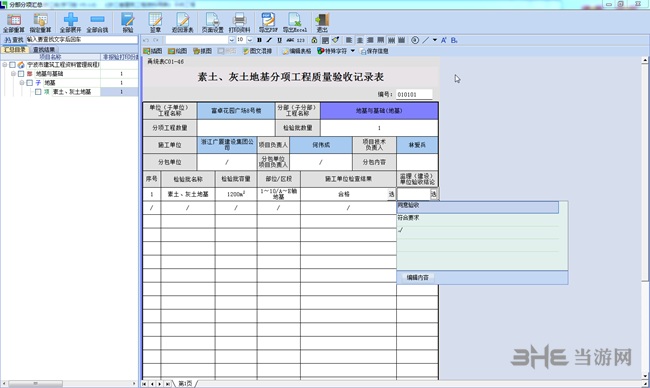650x388 pixels.
Task: Click the undo arrow in formatting bar
Action: click(146, 40)
